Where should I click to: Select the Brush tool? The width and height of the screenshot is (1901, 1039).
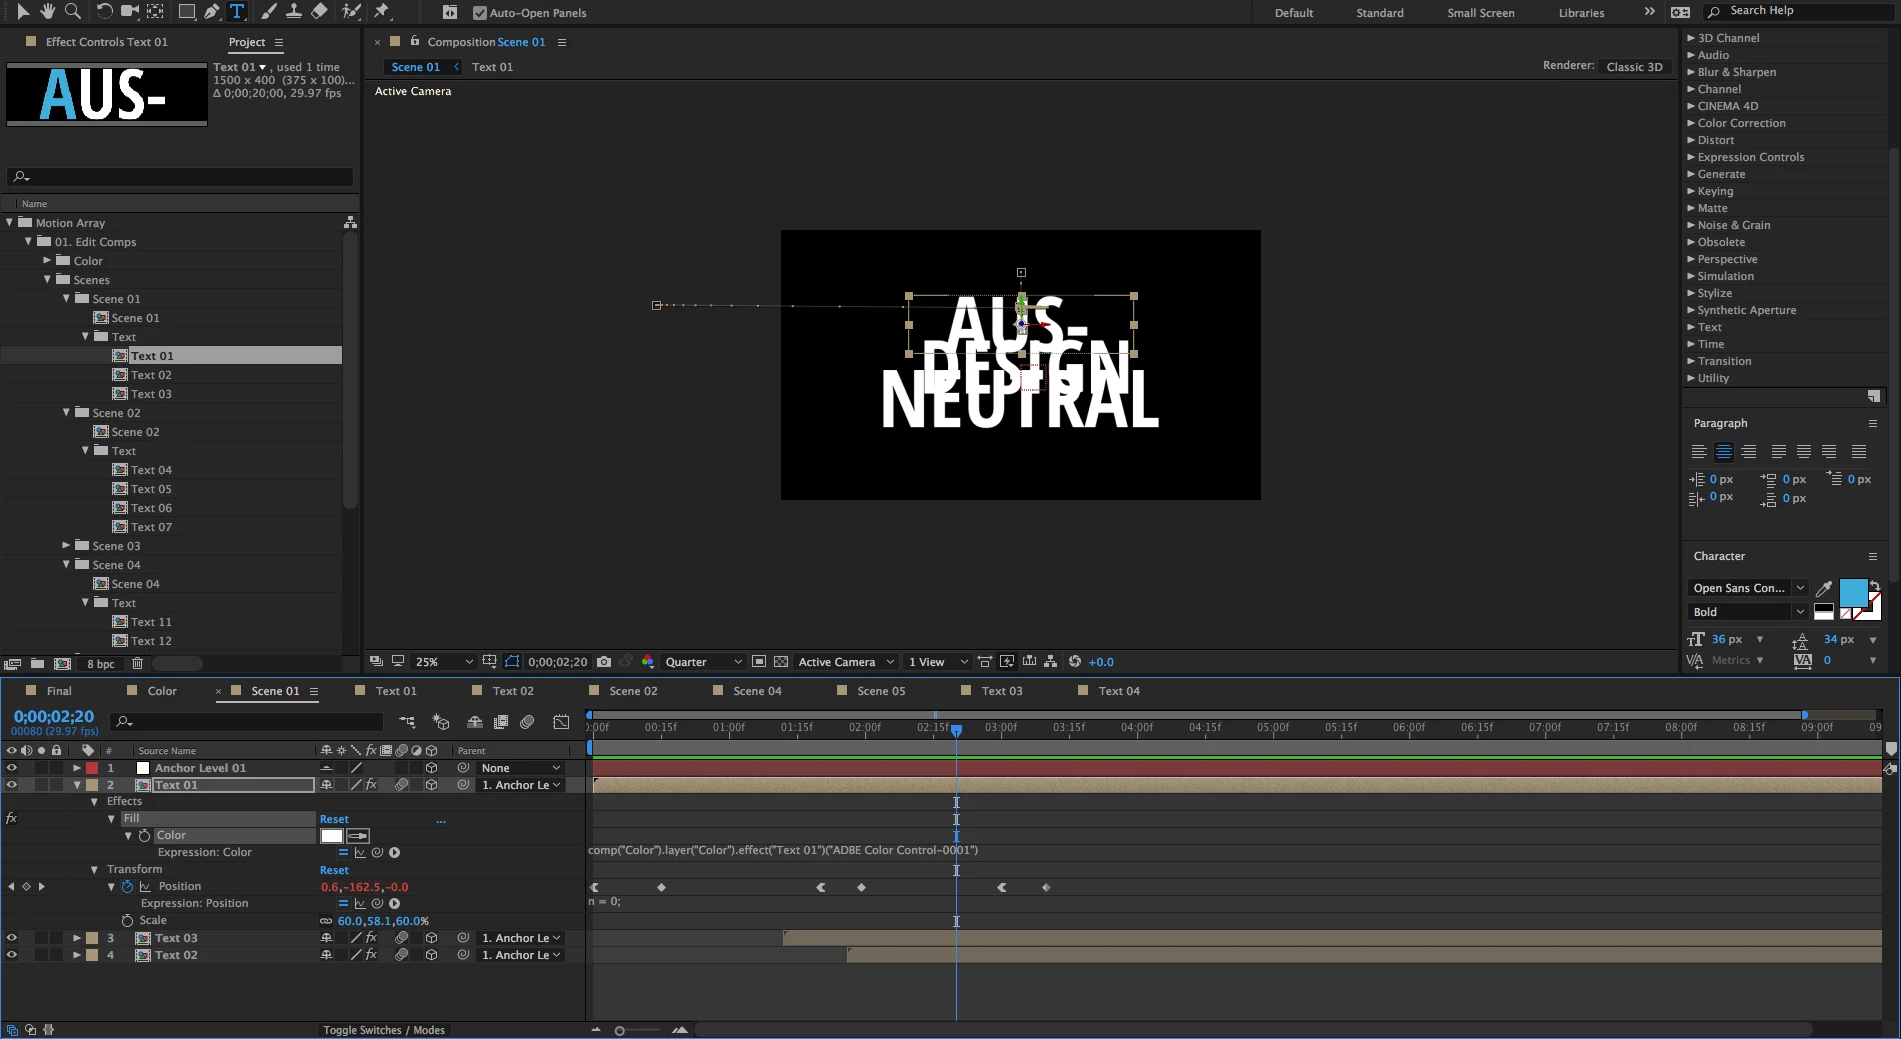pyautogui.click(x=268, y=11)
